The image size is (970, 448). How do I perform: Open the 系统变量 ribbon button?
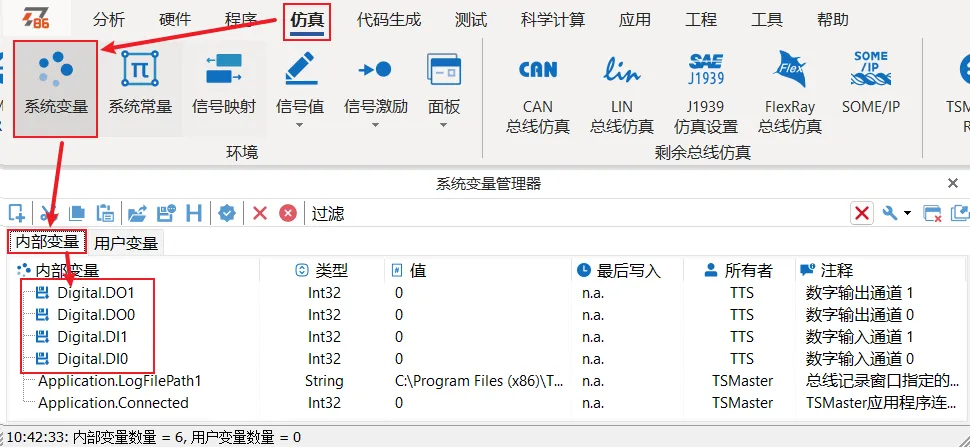[x=56, y=88]
